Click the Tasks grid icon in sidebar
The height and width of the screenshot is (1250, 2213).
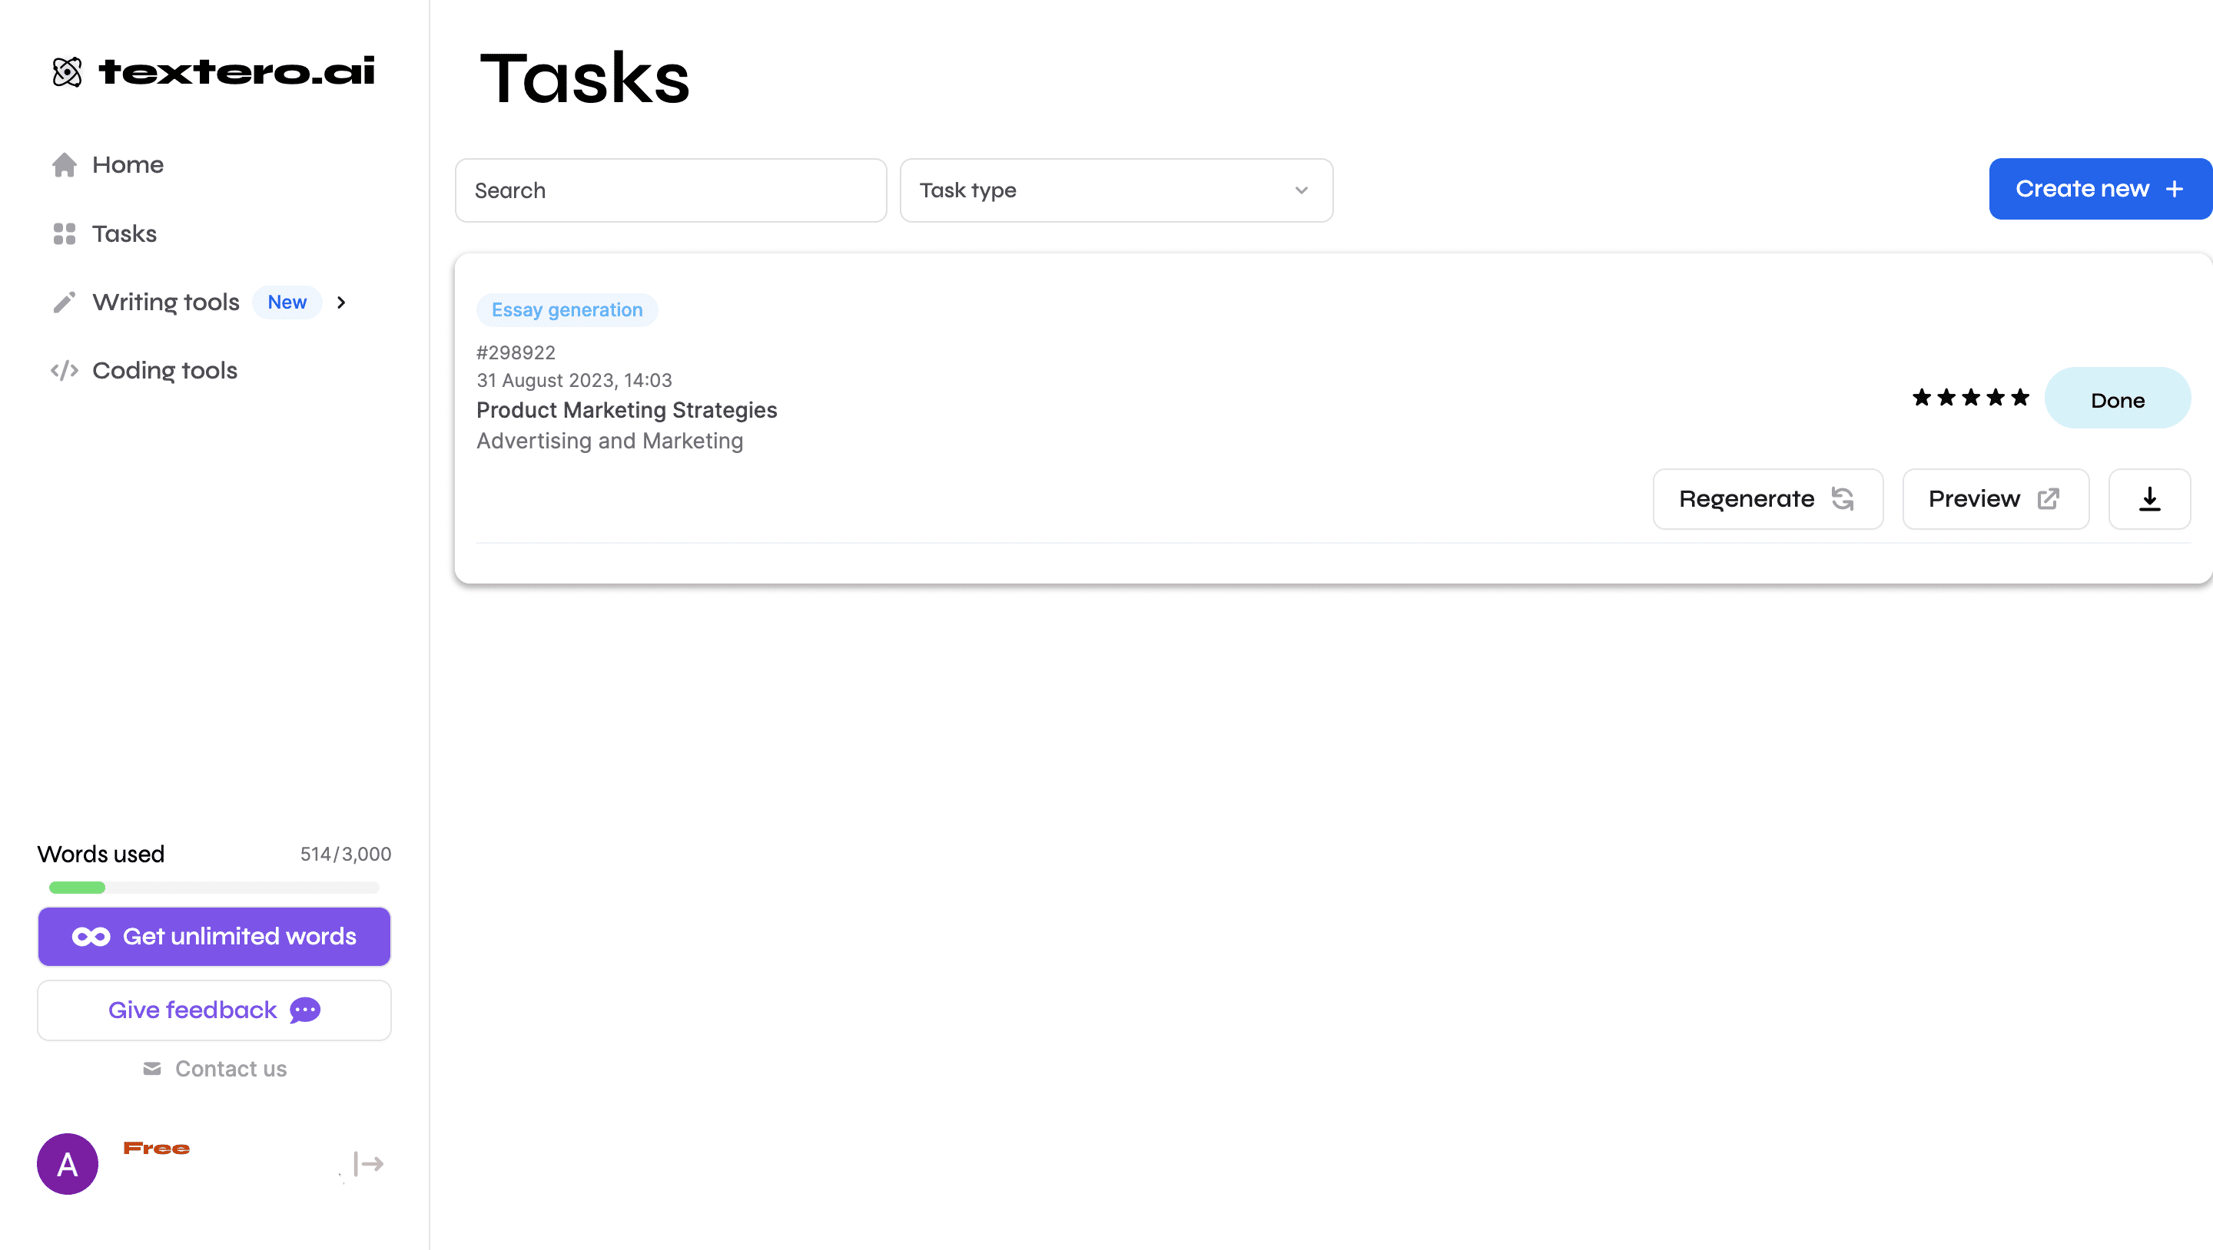[64, 233]
